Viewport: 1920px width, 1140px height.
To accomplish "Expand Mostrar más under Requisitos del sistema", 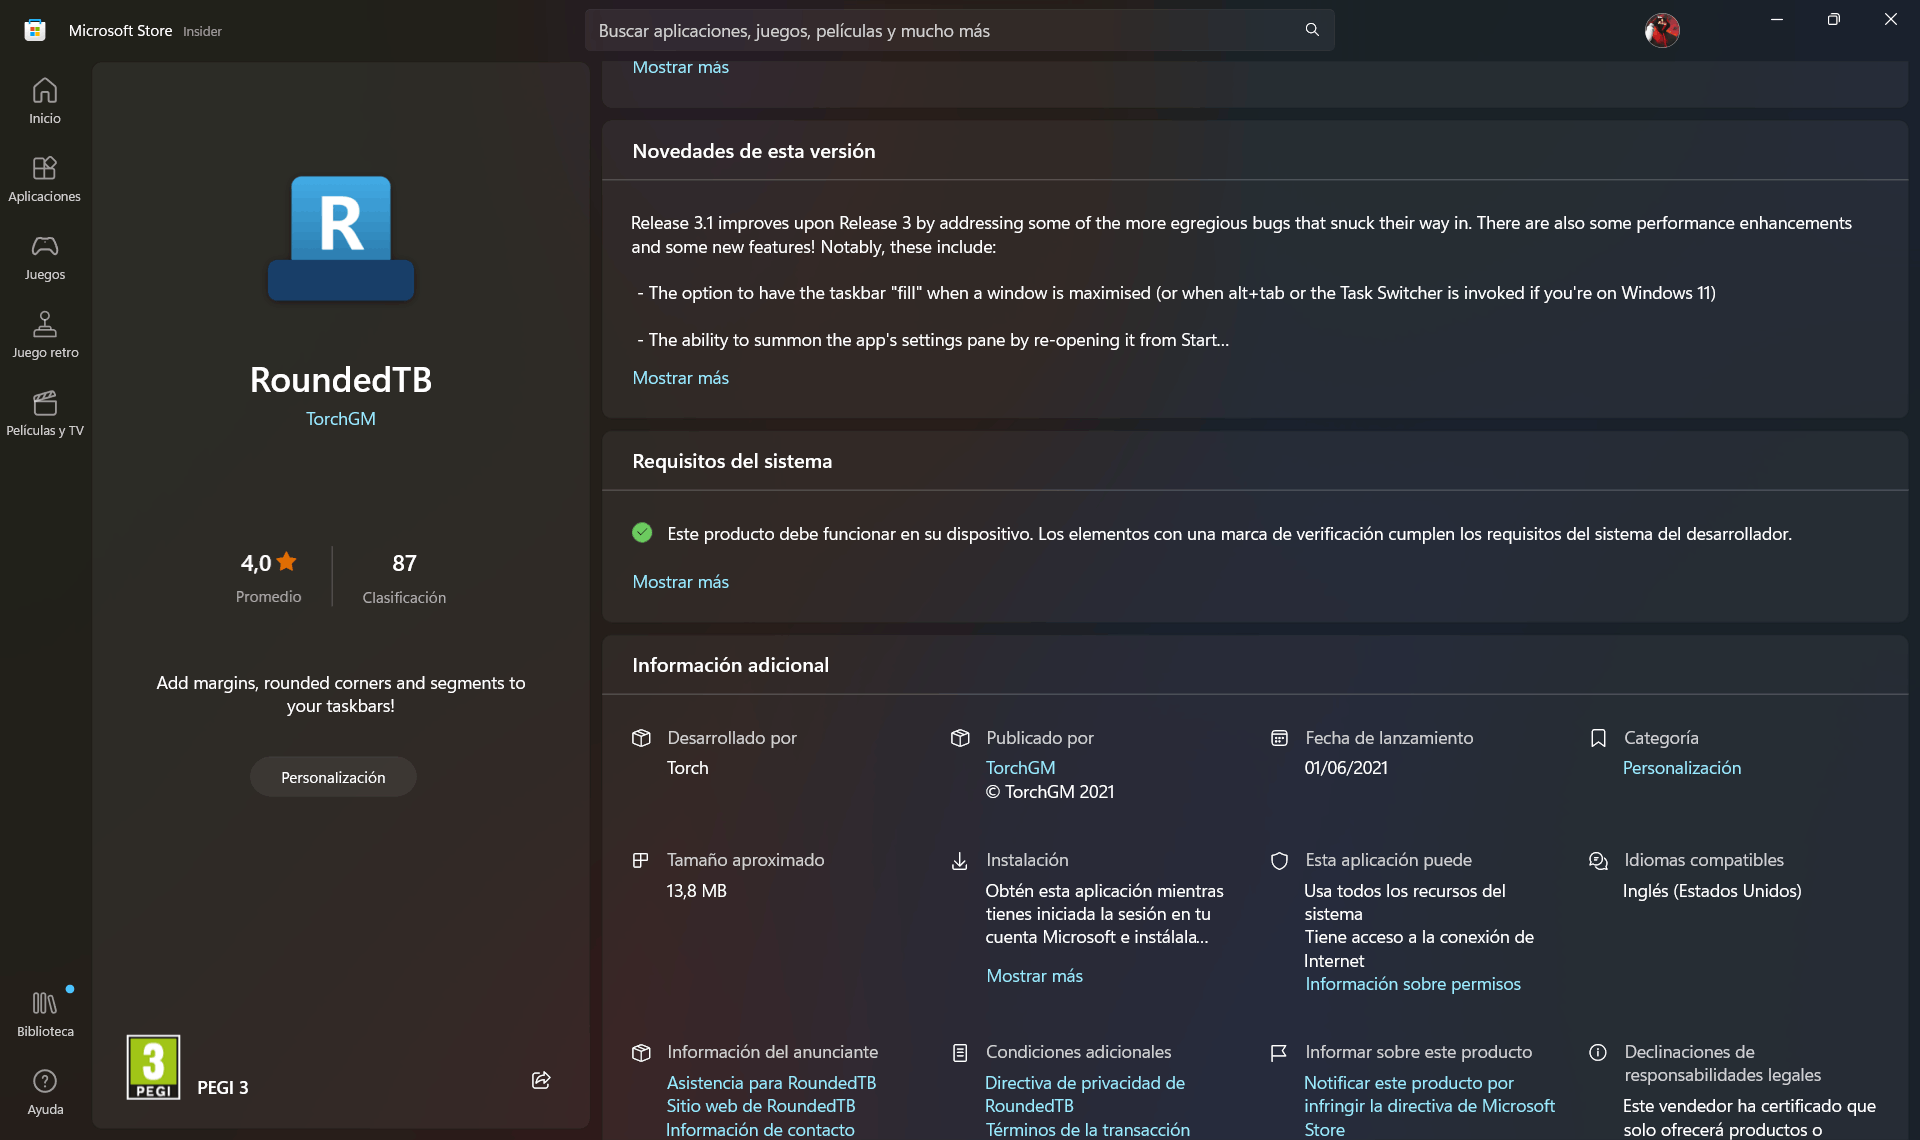I will coord(680,582).
